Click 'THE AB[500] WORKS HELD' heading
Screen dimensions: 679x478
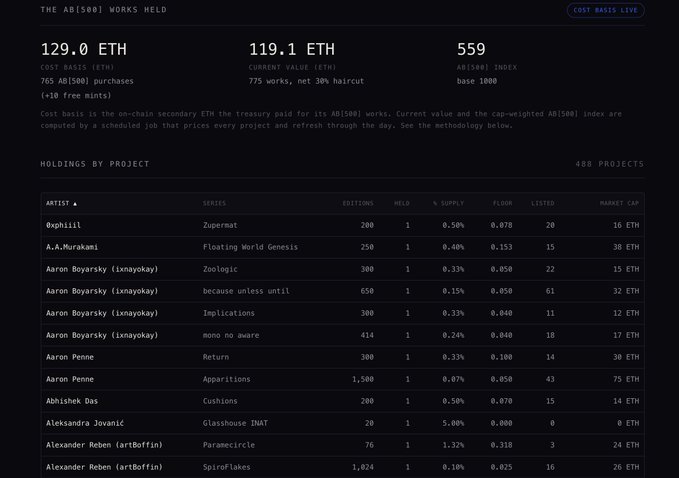tap(103, 10)
